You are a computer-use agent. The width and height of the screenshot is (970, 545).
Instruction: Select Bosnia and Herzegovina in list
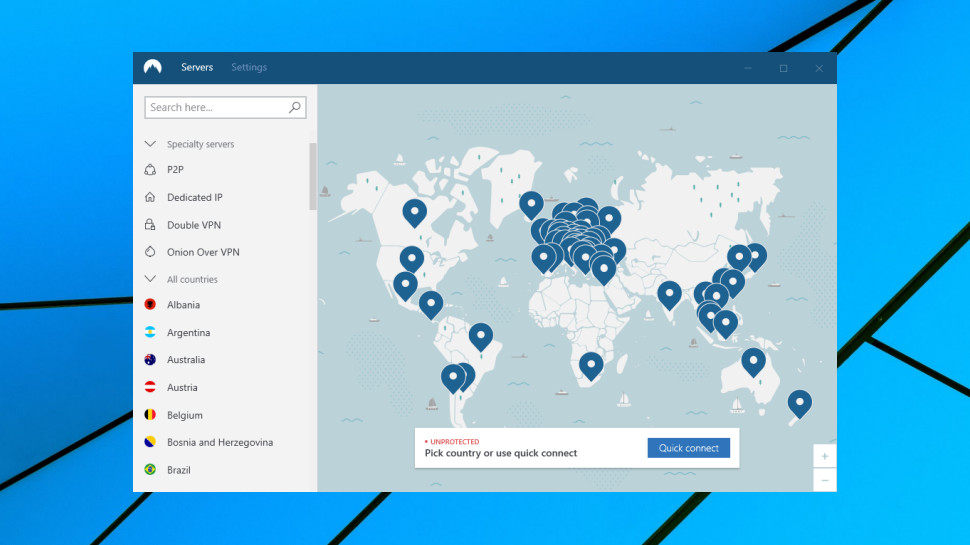point(221,442)
